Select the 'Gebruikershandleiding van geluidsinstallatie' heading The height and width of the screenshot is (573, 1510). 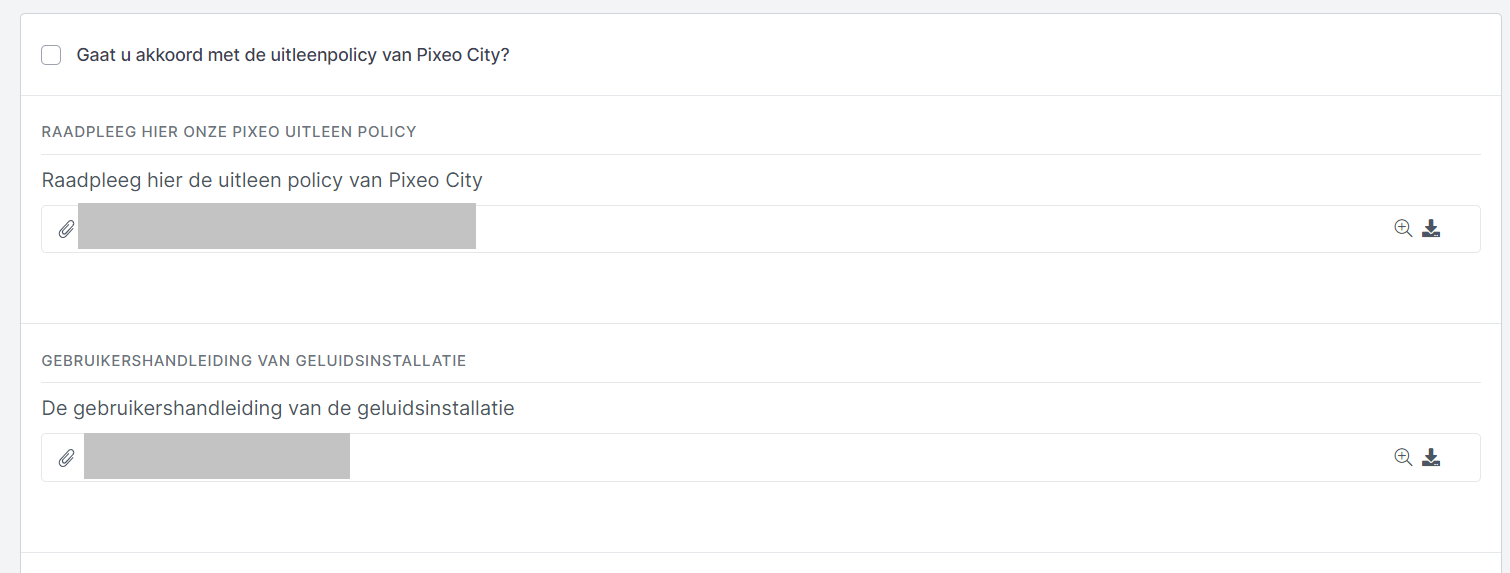click(x=254, y=360)
